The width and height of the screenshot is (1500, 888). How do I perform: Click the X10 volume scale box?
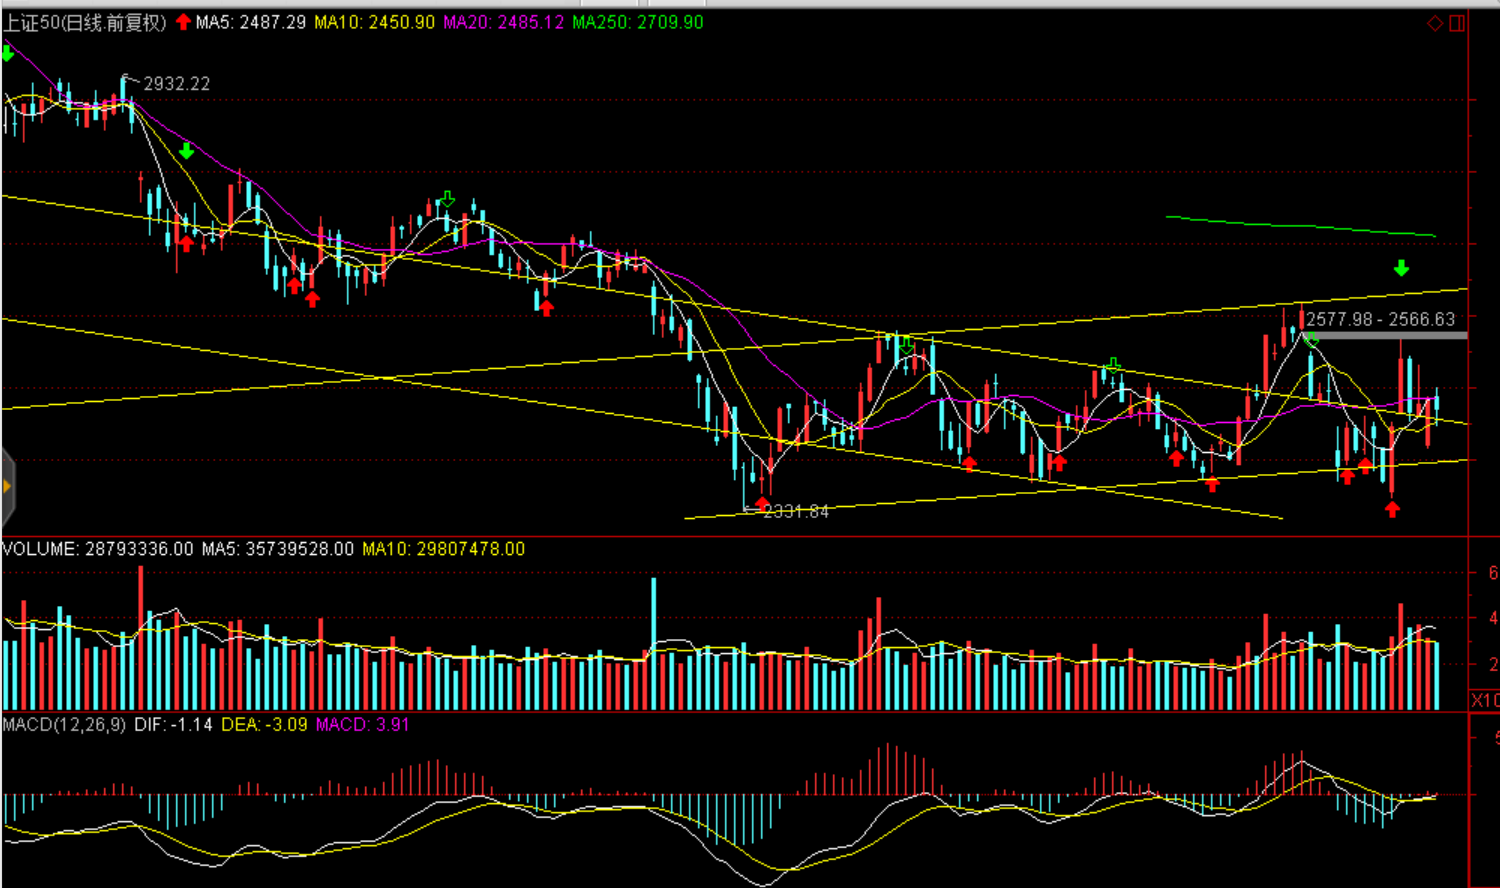[1484, 700]
